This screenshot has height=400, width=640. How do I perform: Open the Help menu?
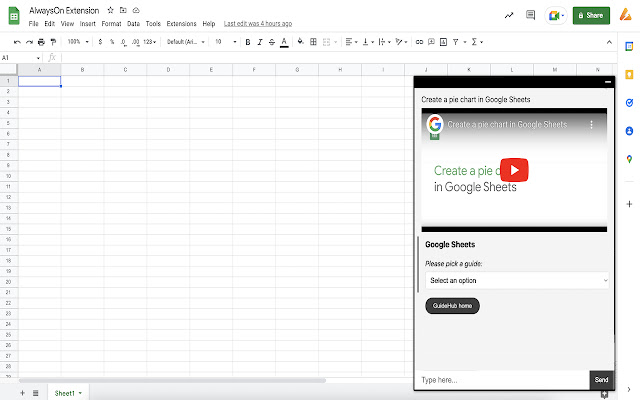tap(209, 24)
